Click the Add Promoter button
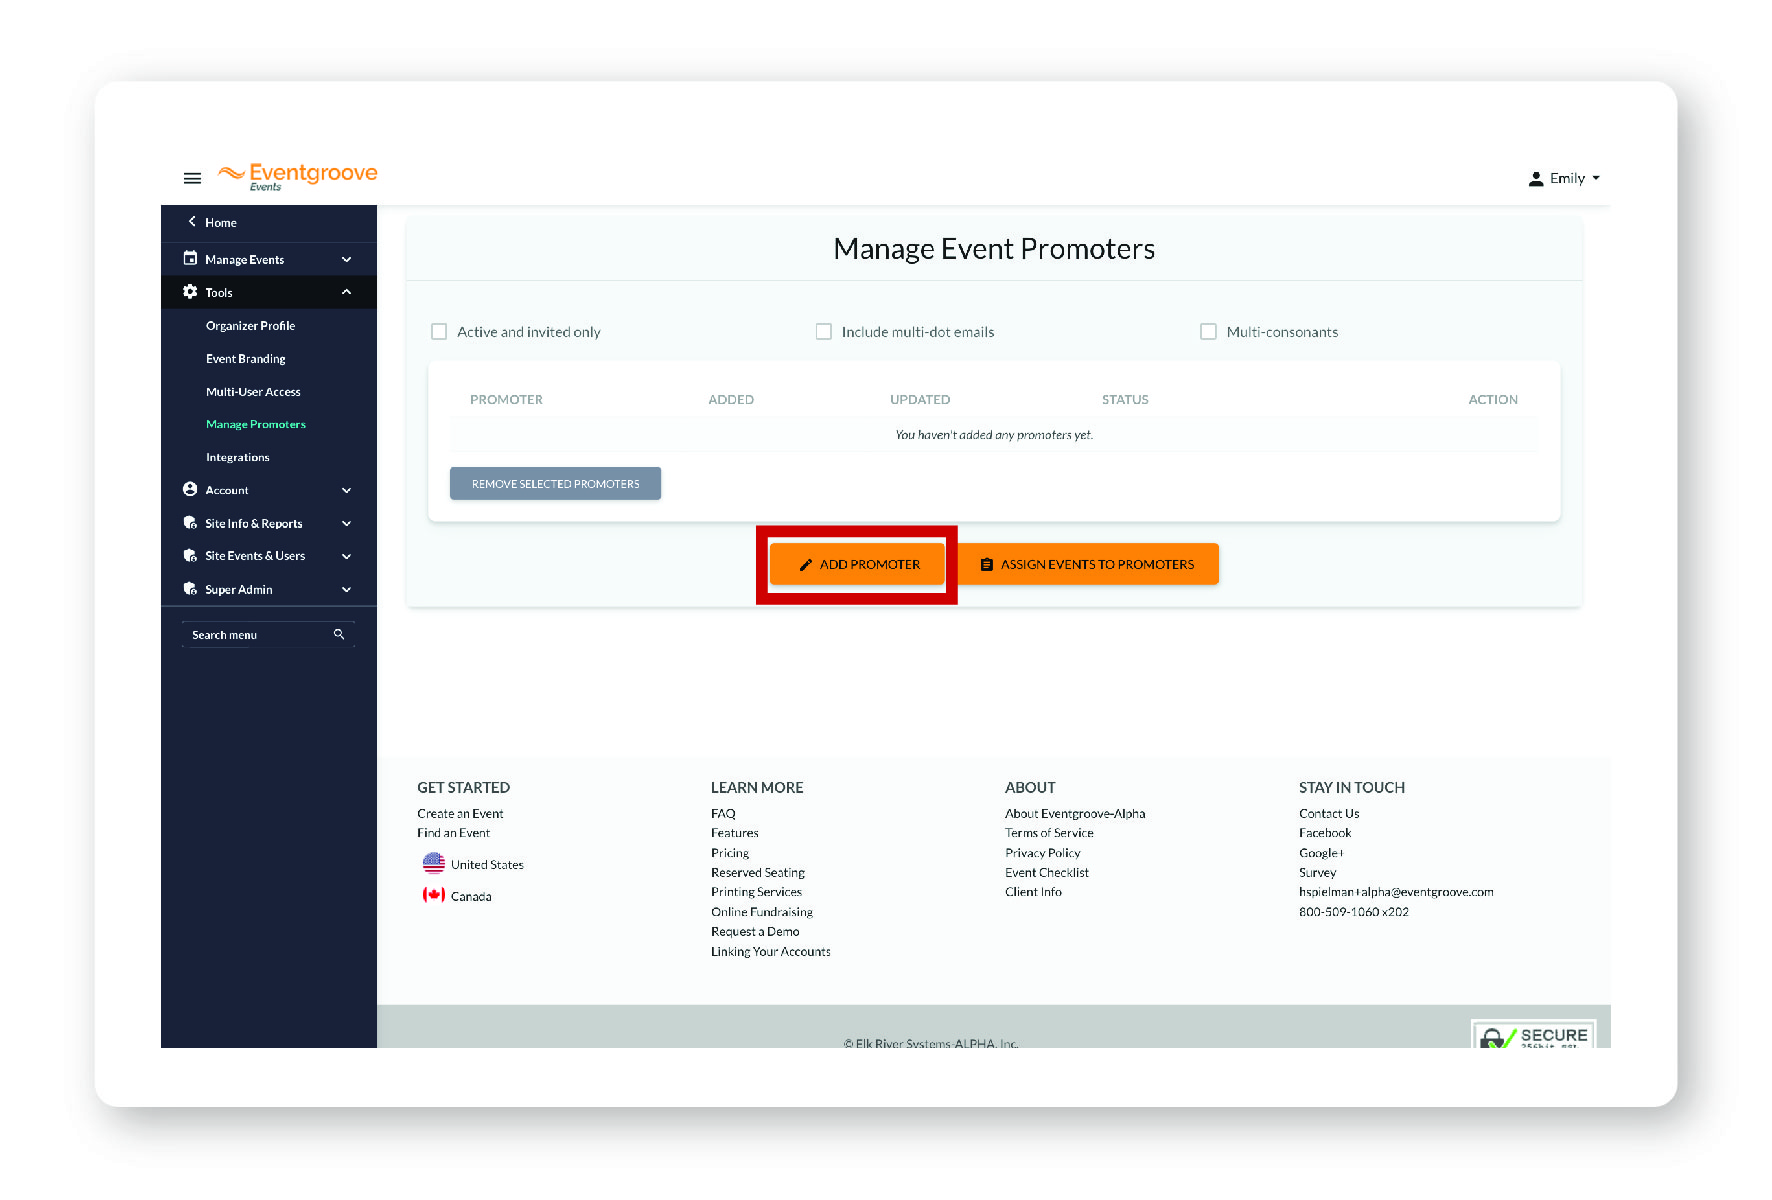 pyautogui.click(x=857, y=564)
